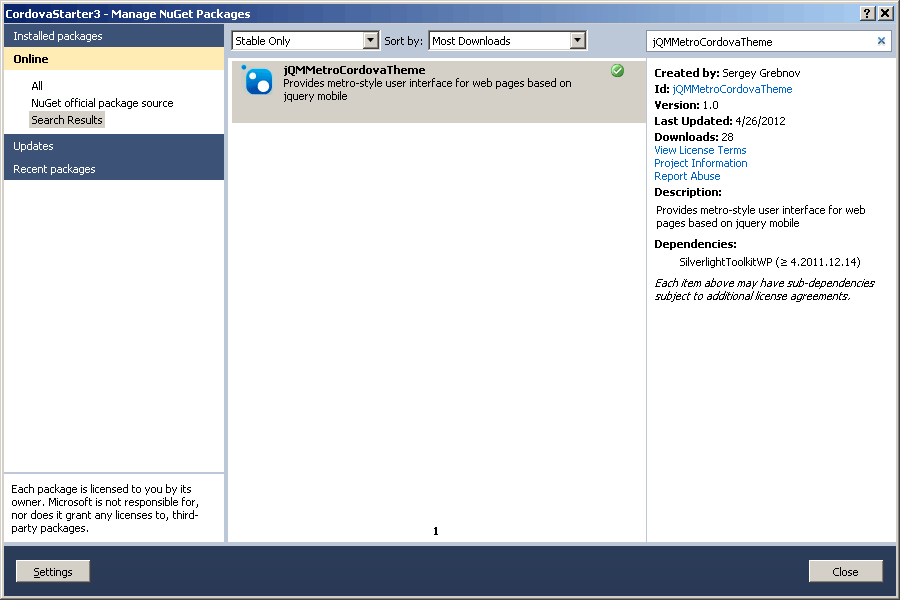Click the Version 1.0 line

click(x=686, y=105)
